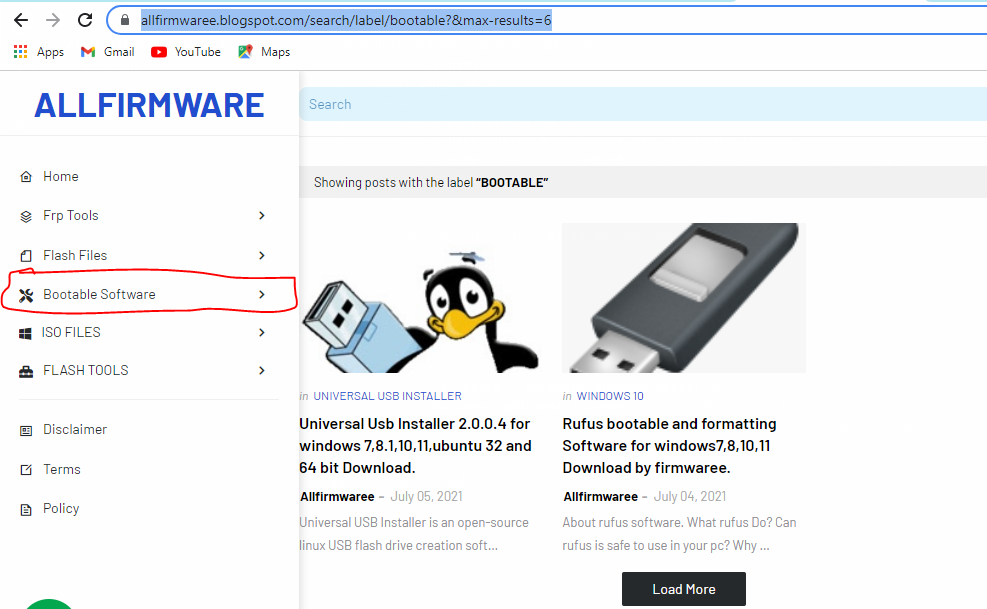The width and height of the screenshot is (987, 609).
Task: Expand the Flash Files submenu chevron
Action: (262, 255)
